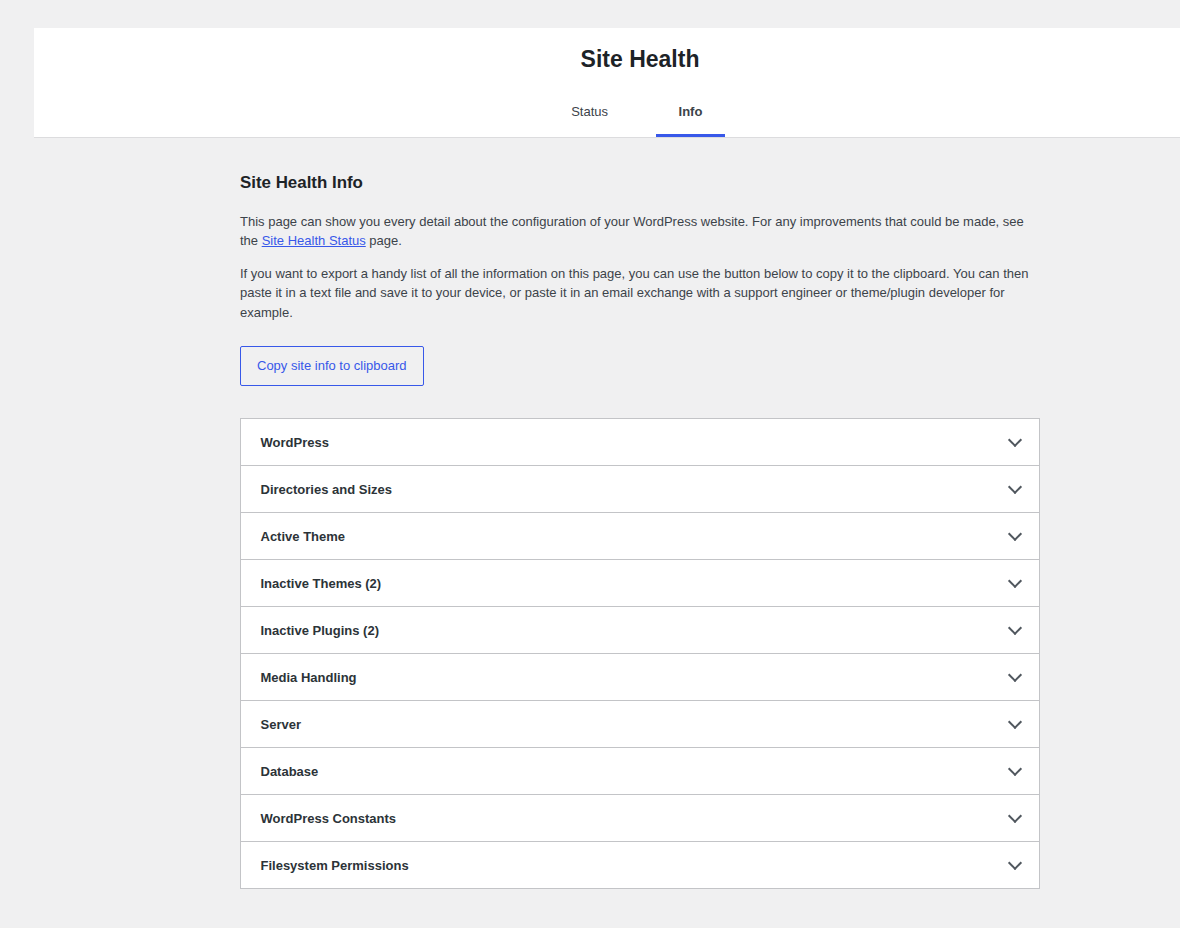1180x928 pixels.
Task: Click the "Active Theme" label text
Action: pyautogui.click(x=303, y=537)
